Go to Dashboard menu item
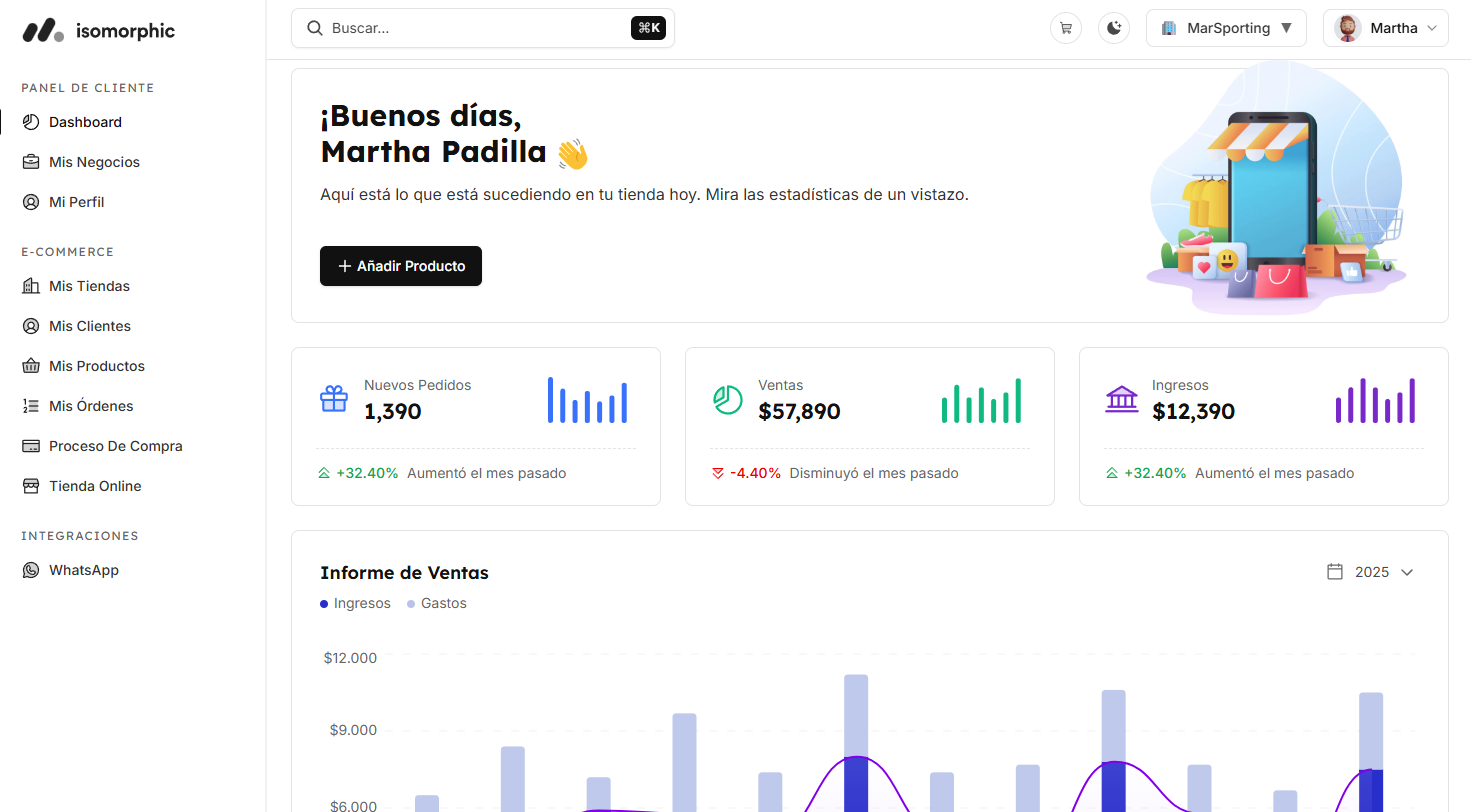Screen dimensions: 1471x812 (85, 122)
